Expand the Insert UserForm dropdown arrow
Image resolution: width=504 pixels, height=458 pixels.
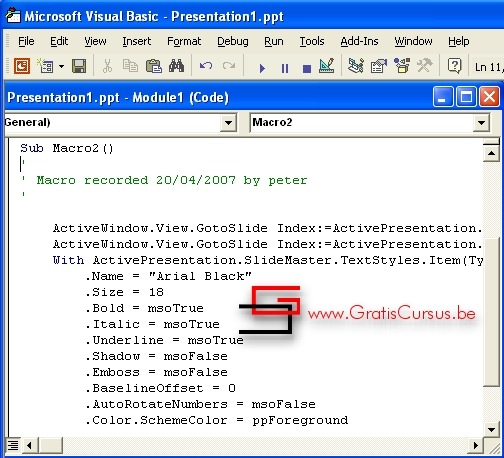click(61, 66)
